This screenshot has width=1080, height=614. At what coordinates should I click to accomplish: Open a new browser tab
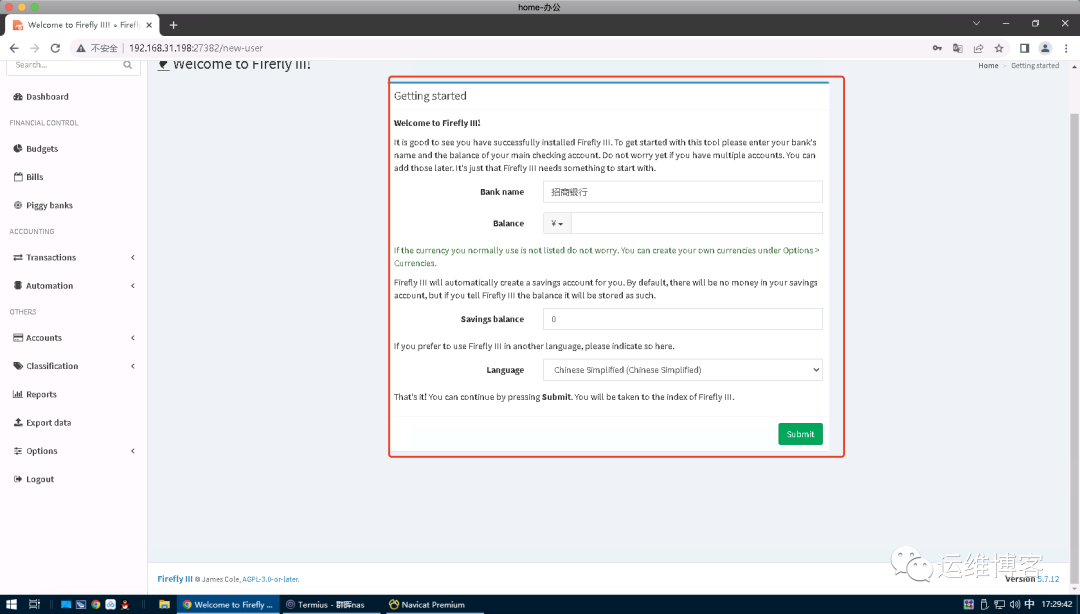click(x=174, y=25)
